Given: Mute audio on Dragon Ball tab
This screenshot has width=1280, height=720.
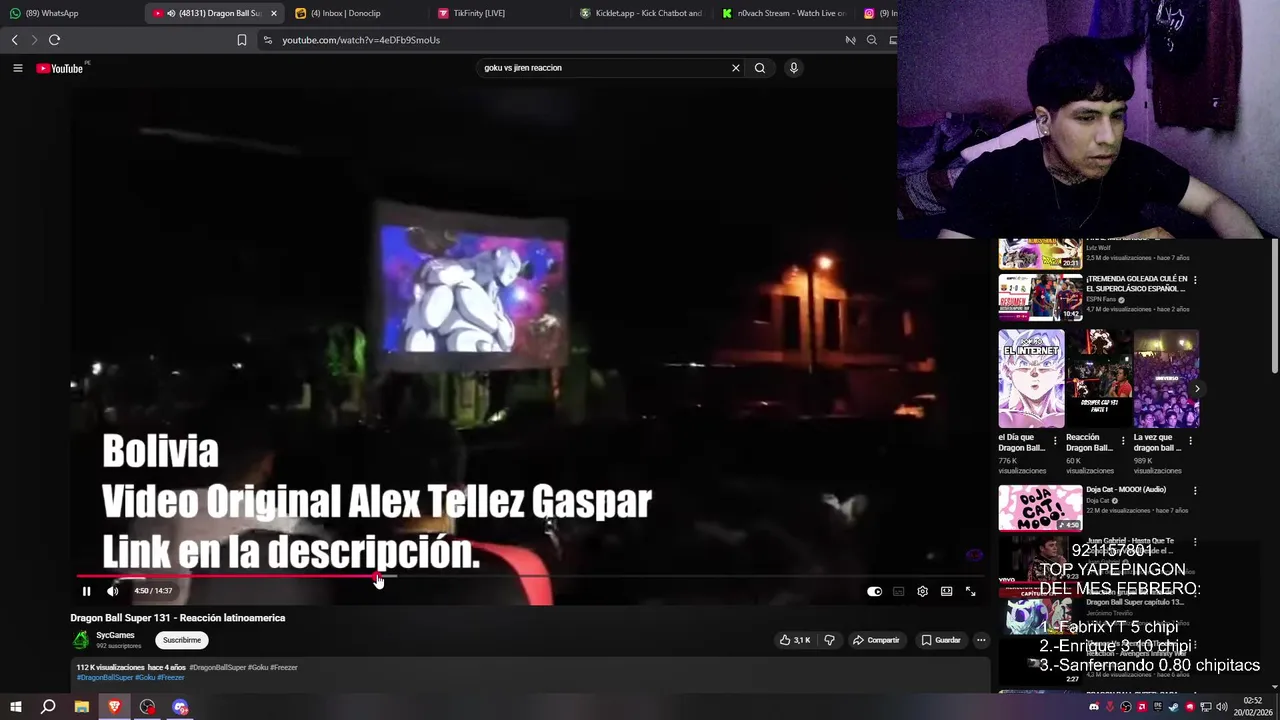Looking at the screenshot, I should pos(171,13).
